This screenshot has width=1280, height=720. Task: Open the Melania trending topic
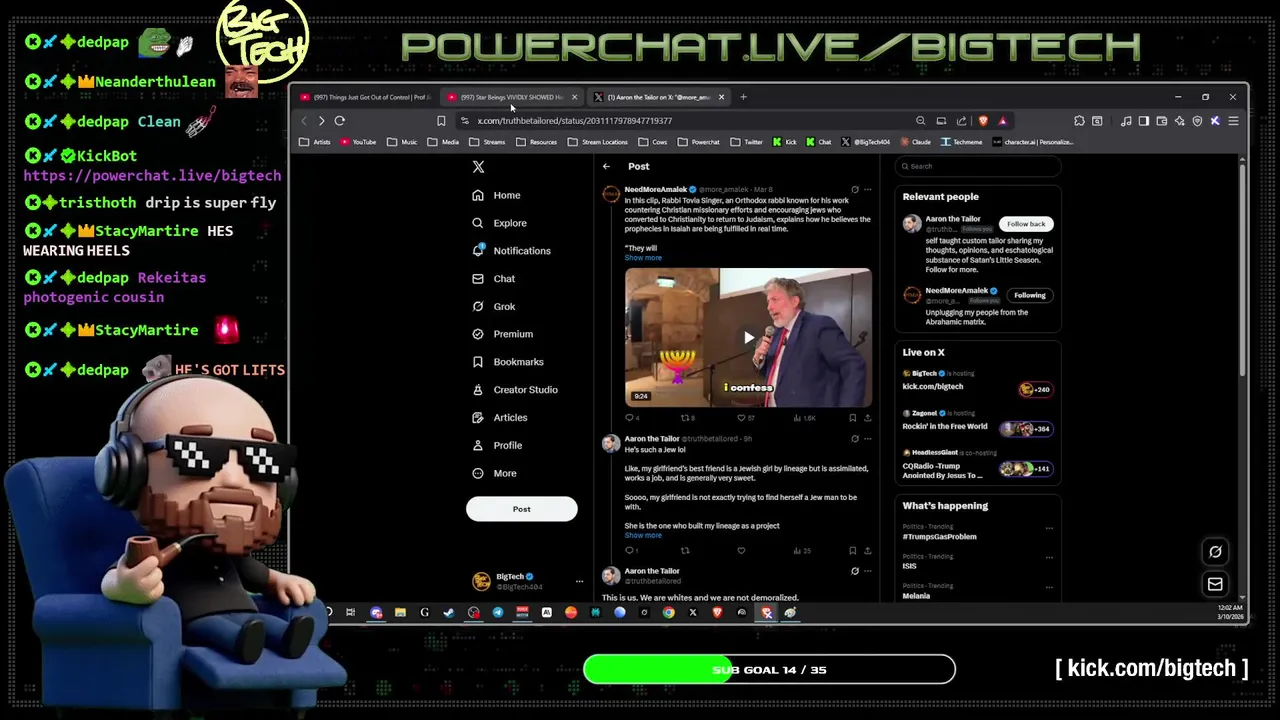pyautogui.click(x=916, y=596)
